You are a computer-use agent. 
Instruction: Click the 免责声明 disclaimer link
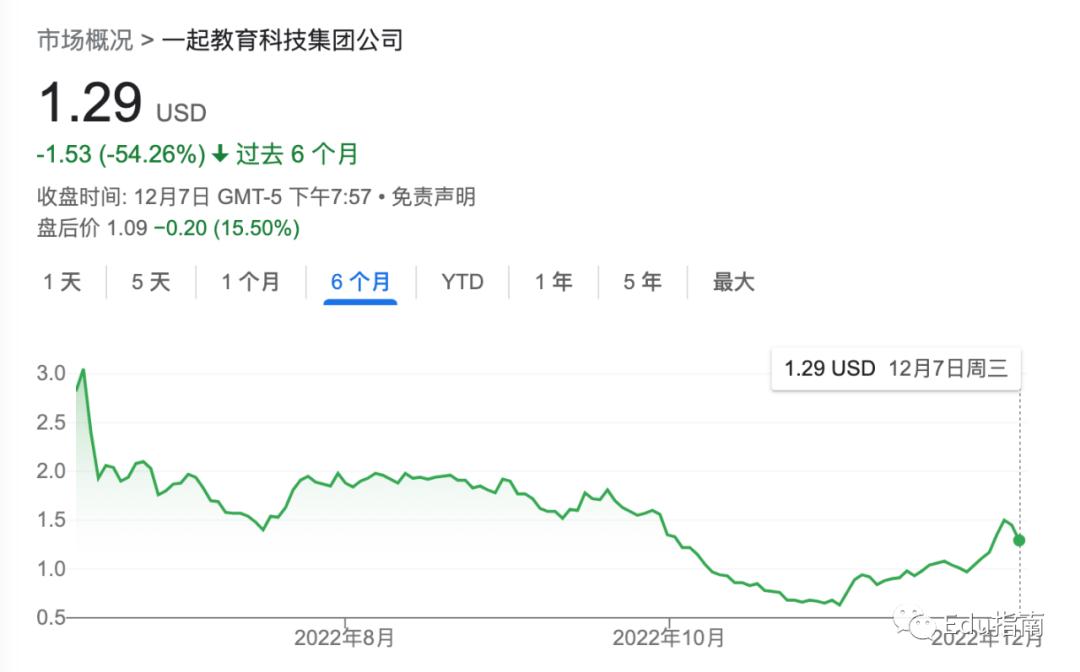pyautogui.click(x=433, y=197)
